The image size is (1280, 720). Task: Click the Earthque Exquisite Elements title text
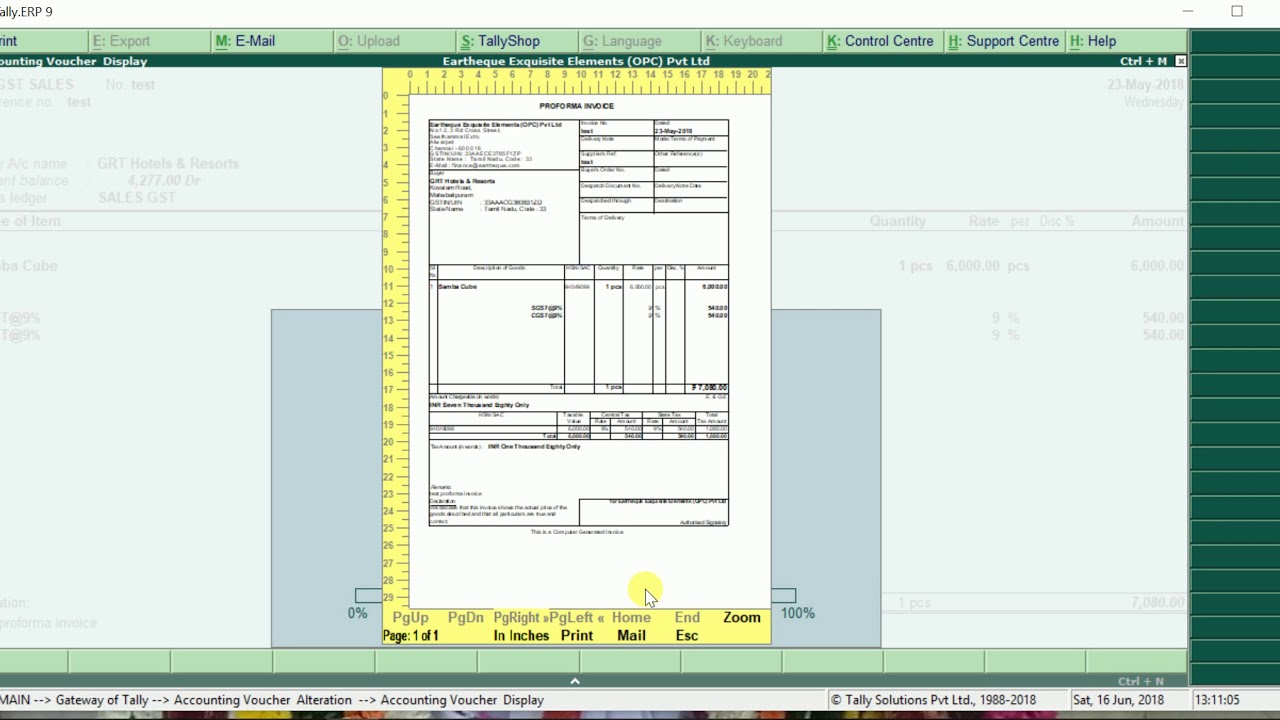[576, 61]
